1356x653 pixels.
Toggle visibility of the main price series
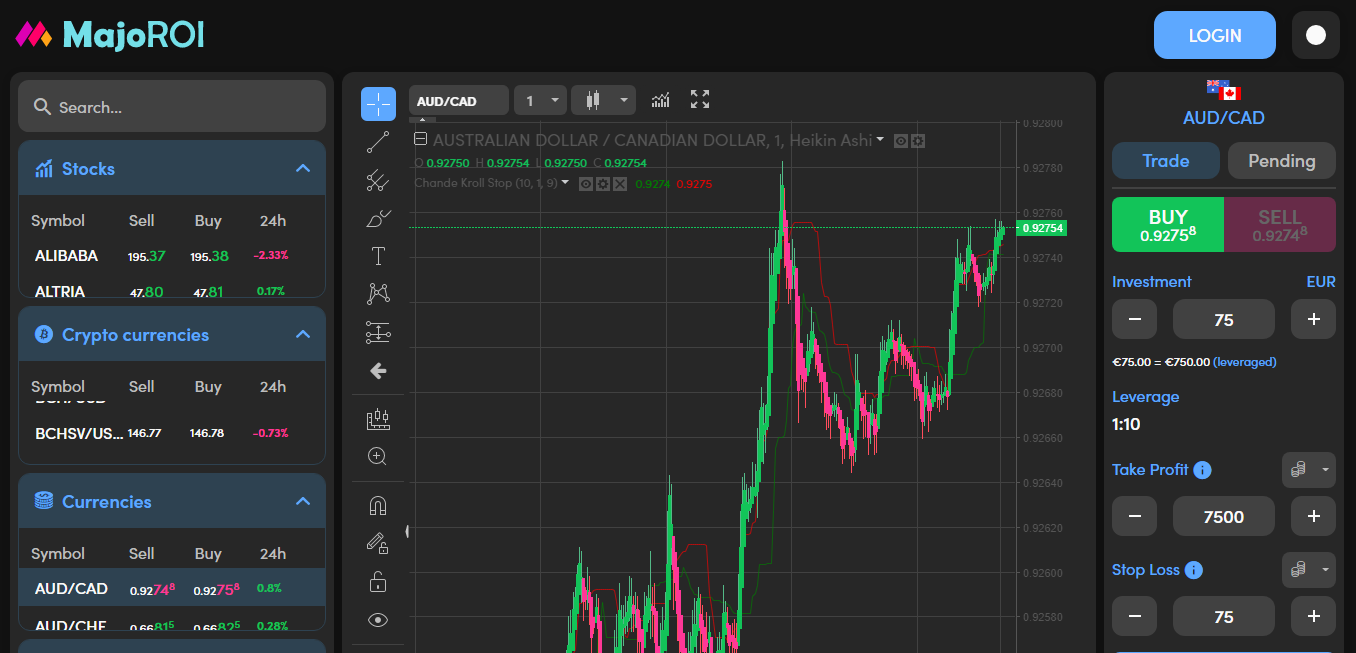tap(900, 141)
